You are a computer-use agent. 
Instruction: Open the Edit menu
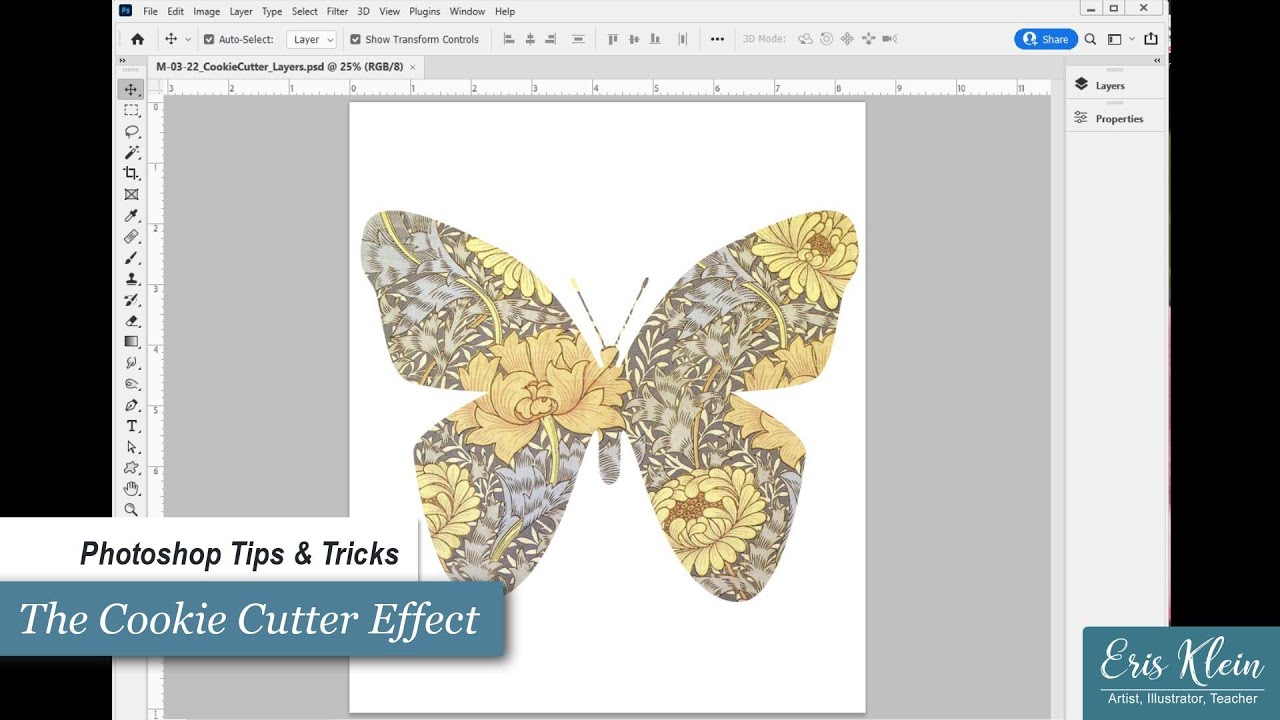coord(175,11)
